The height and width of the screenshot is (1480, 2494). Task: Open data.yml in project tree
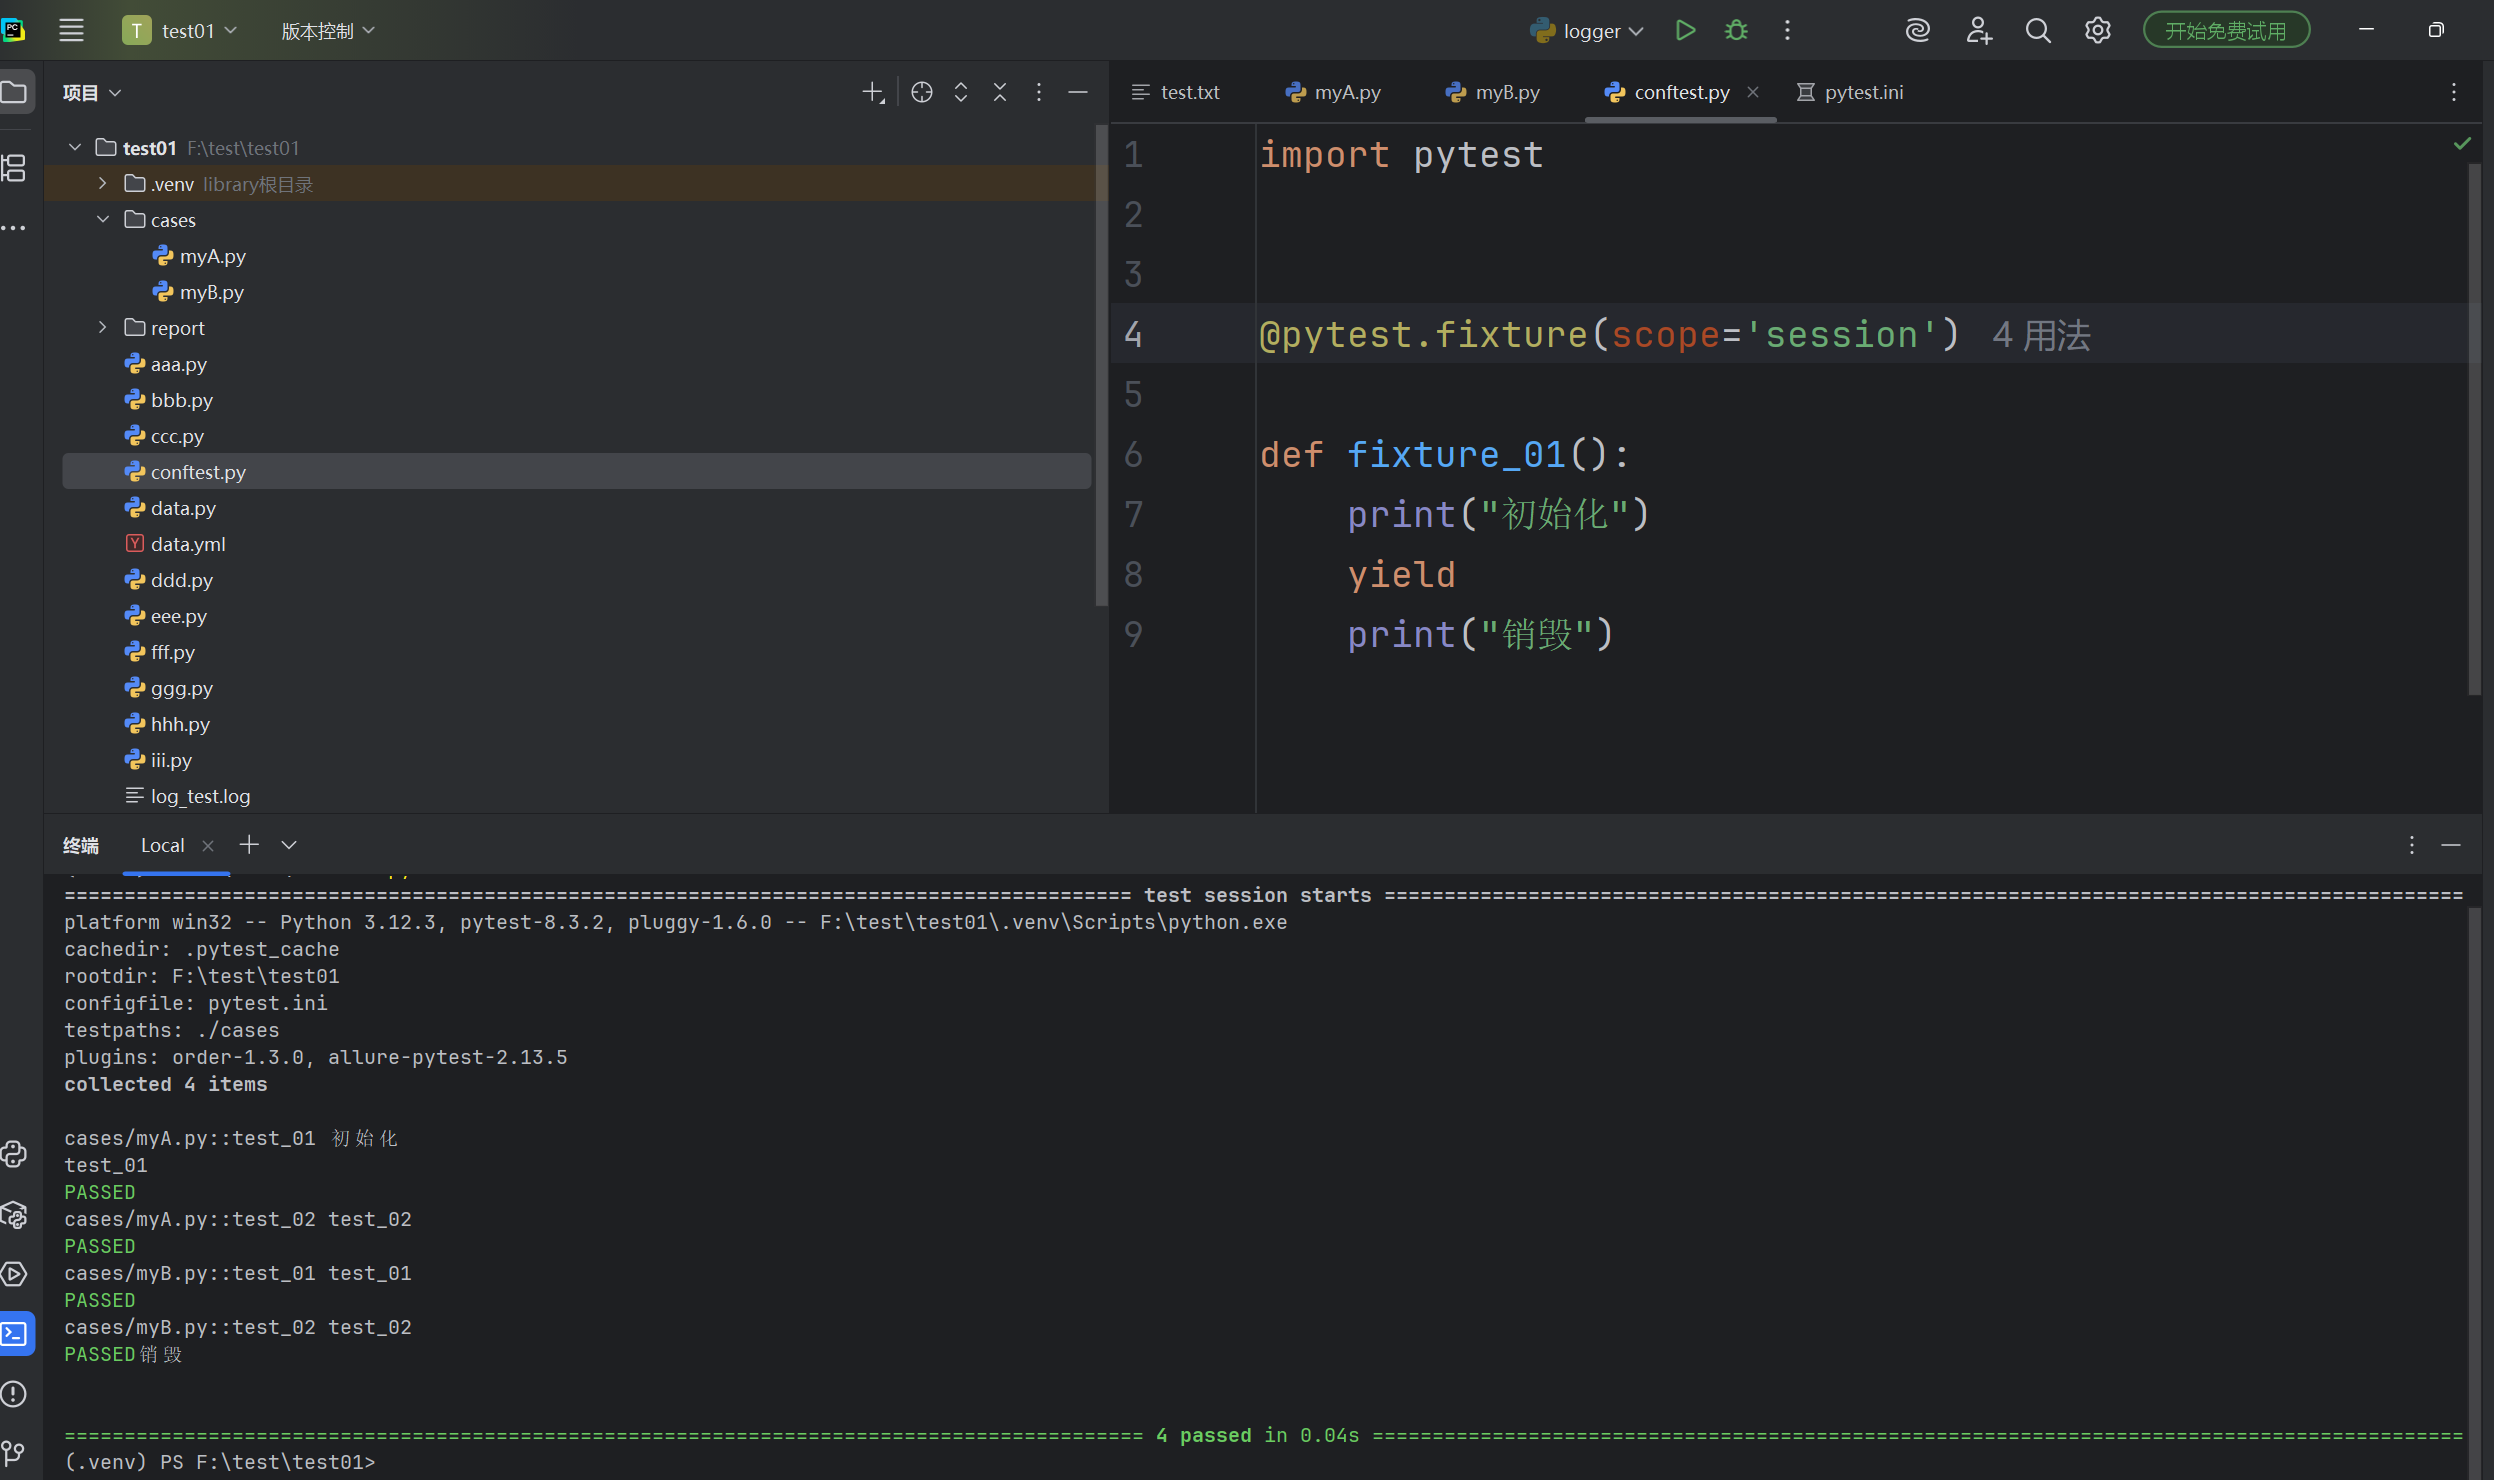(x=187, y=544)
